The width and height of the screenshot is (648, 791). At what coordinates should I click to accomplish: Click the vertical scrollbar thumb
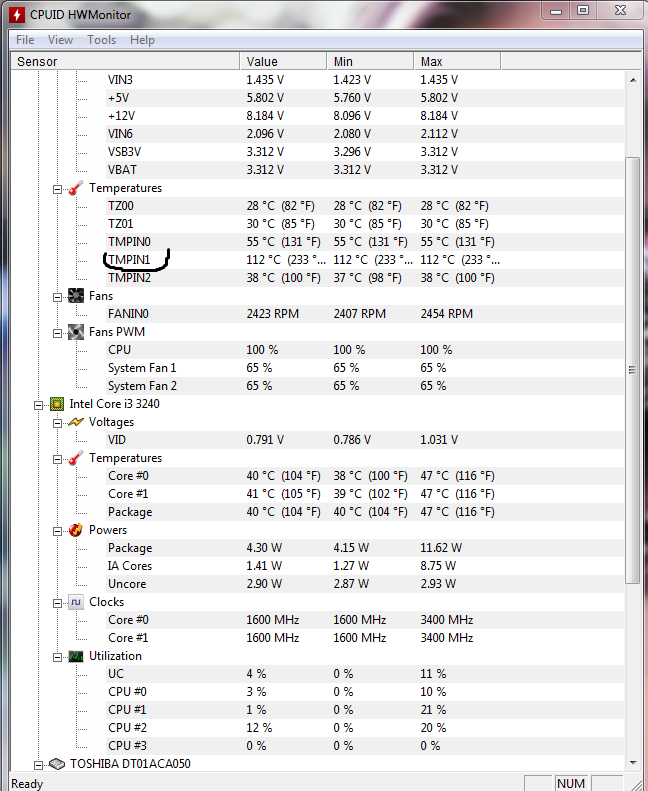click(632, 370)
